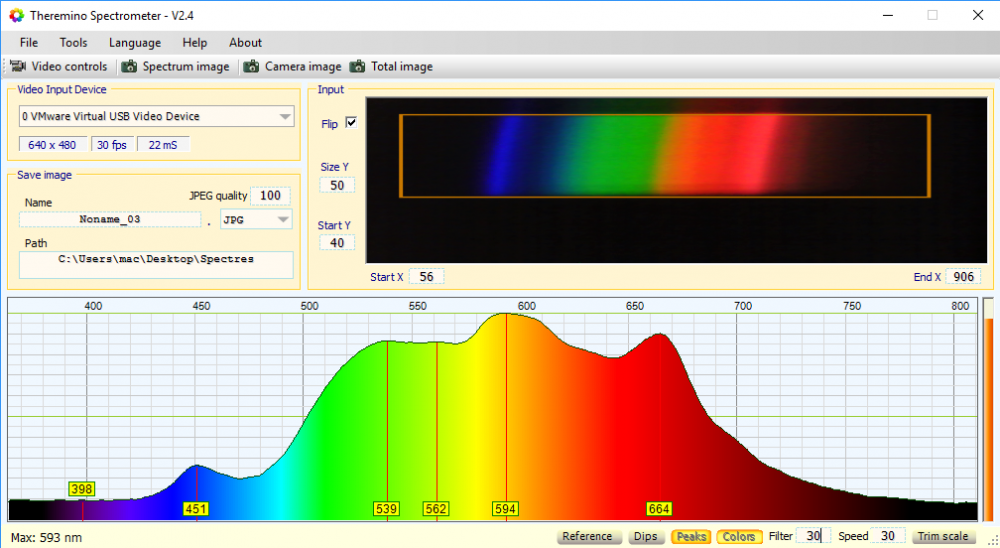Click the Trim scale button
The height and width of the screenshot is (548, 1000).
click(943, 537)
